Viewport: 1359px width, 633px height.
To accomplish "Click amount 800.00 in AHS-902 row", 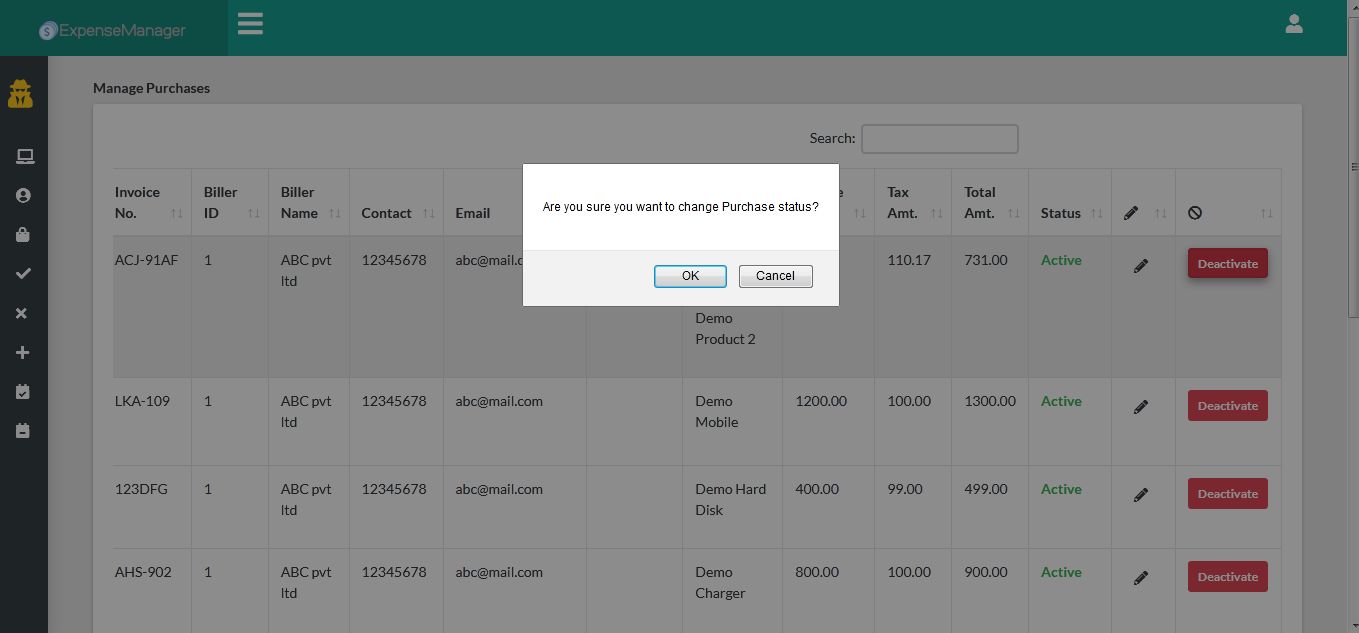I will [x=817, y=572].
